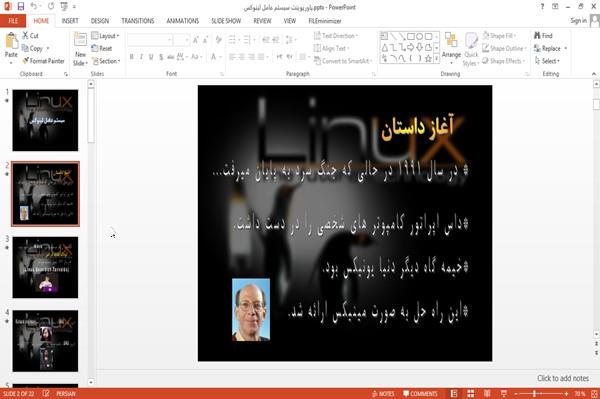The image size is (600, 399).
Task: Open the Section dropdown
Action: coord(106,61)
